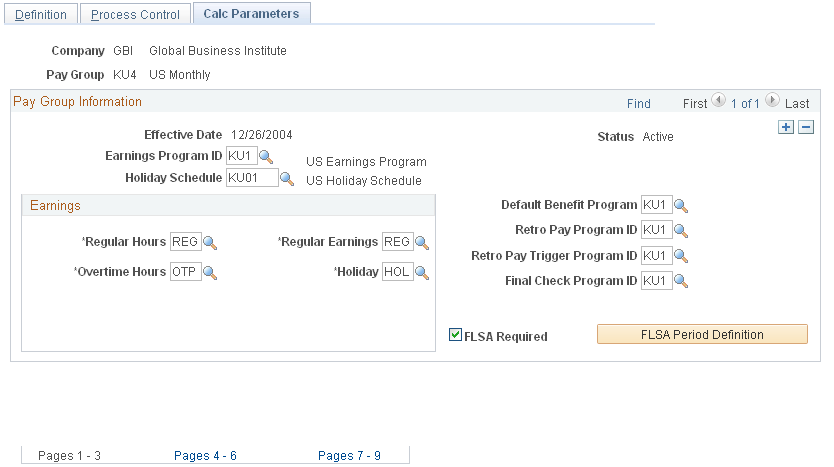Image resolution: width=834 pixels, height=467 pixels.
Task: Open lookup for Retro Pay Program ID
Action: 681,231
